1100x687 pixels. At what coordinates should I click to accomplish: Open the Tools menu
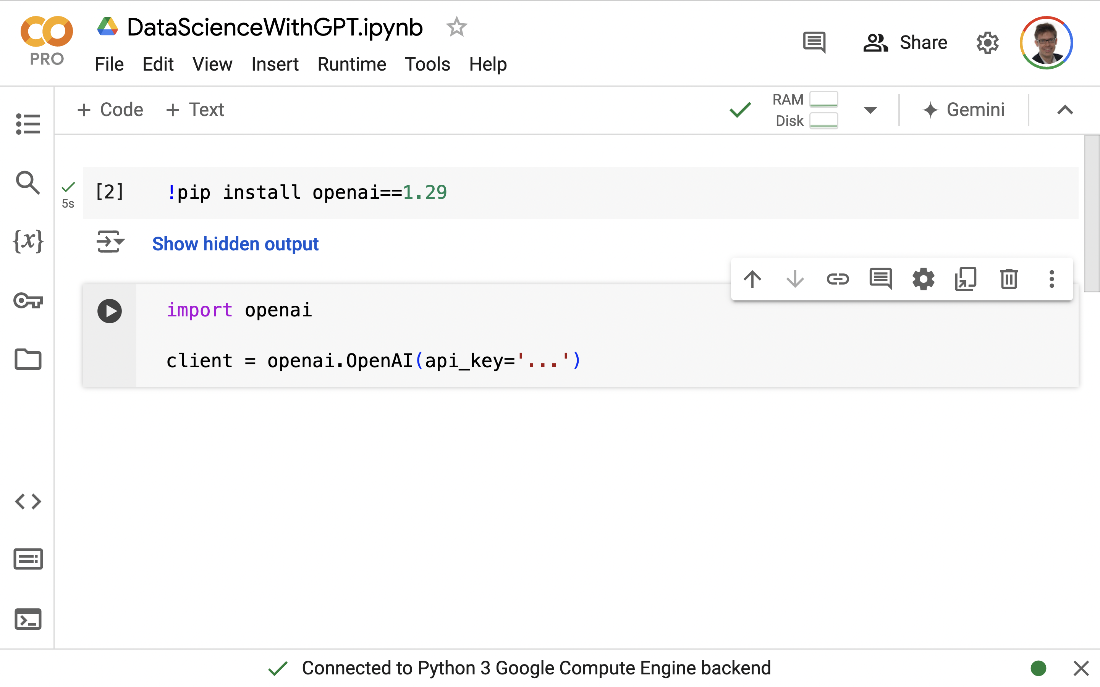point(427,65)
